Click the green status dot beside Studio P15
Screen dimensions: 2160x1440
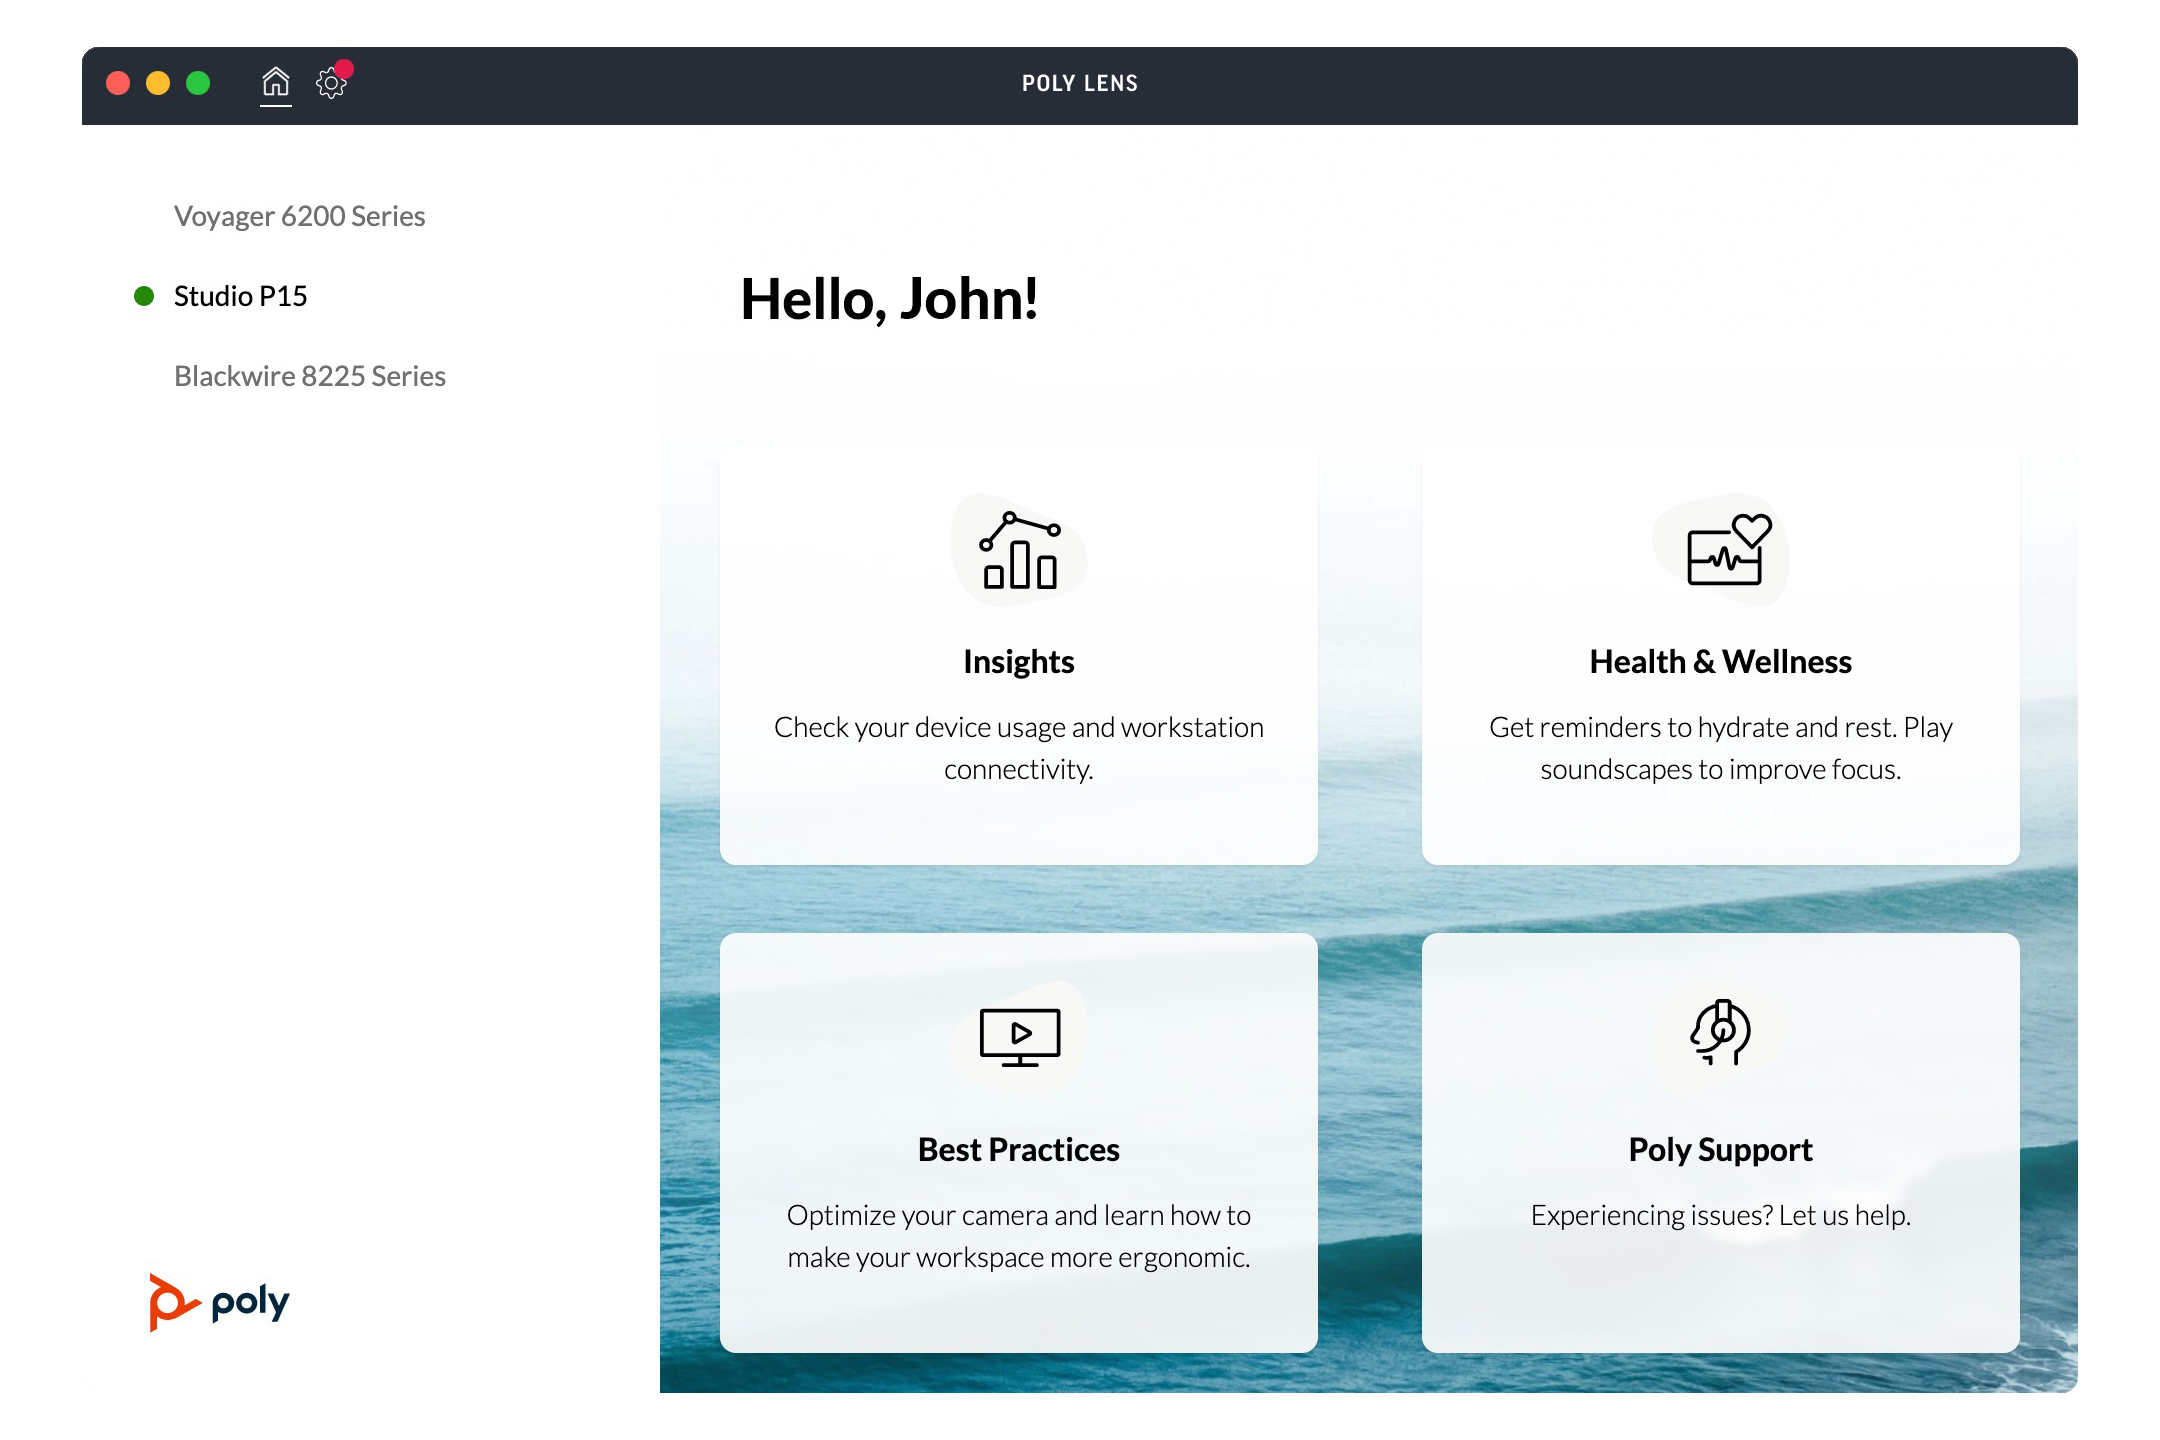click(144, 296)
